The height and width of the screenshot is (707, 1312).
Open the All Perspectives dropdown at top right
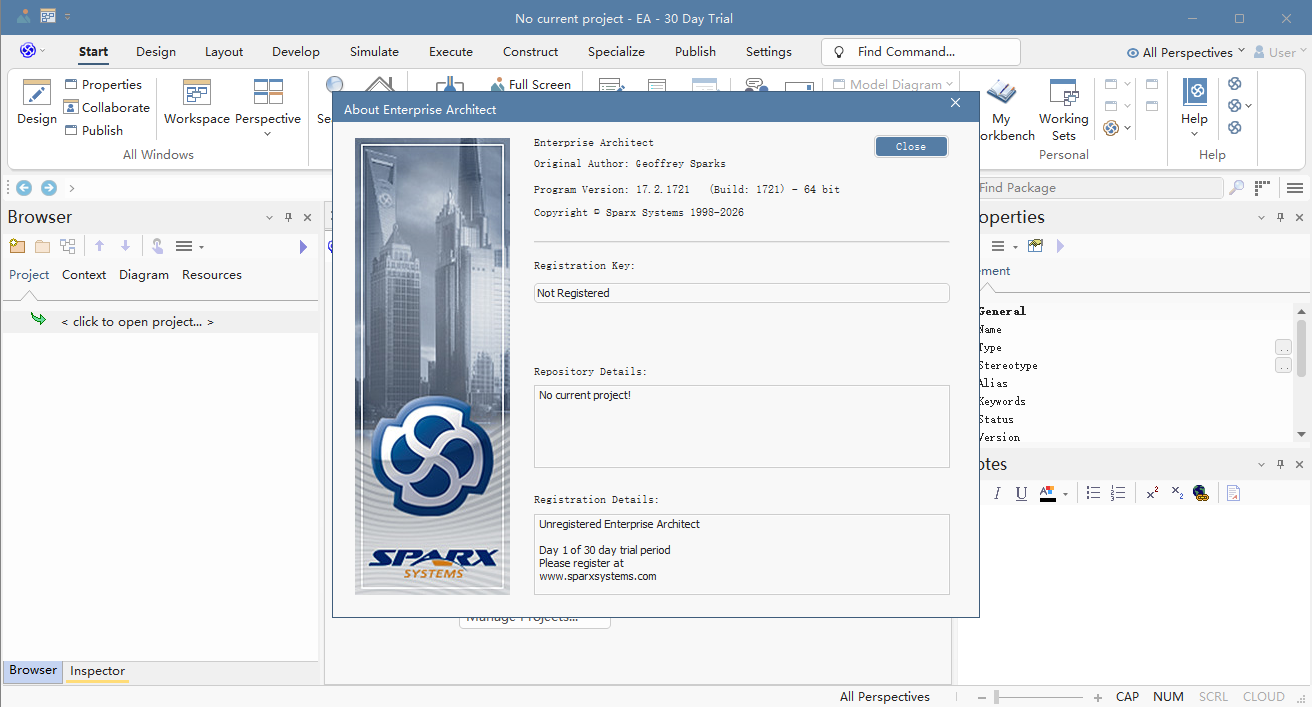(x=1186, y=52)
